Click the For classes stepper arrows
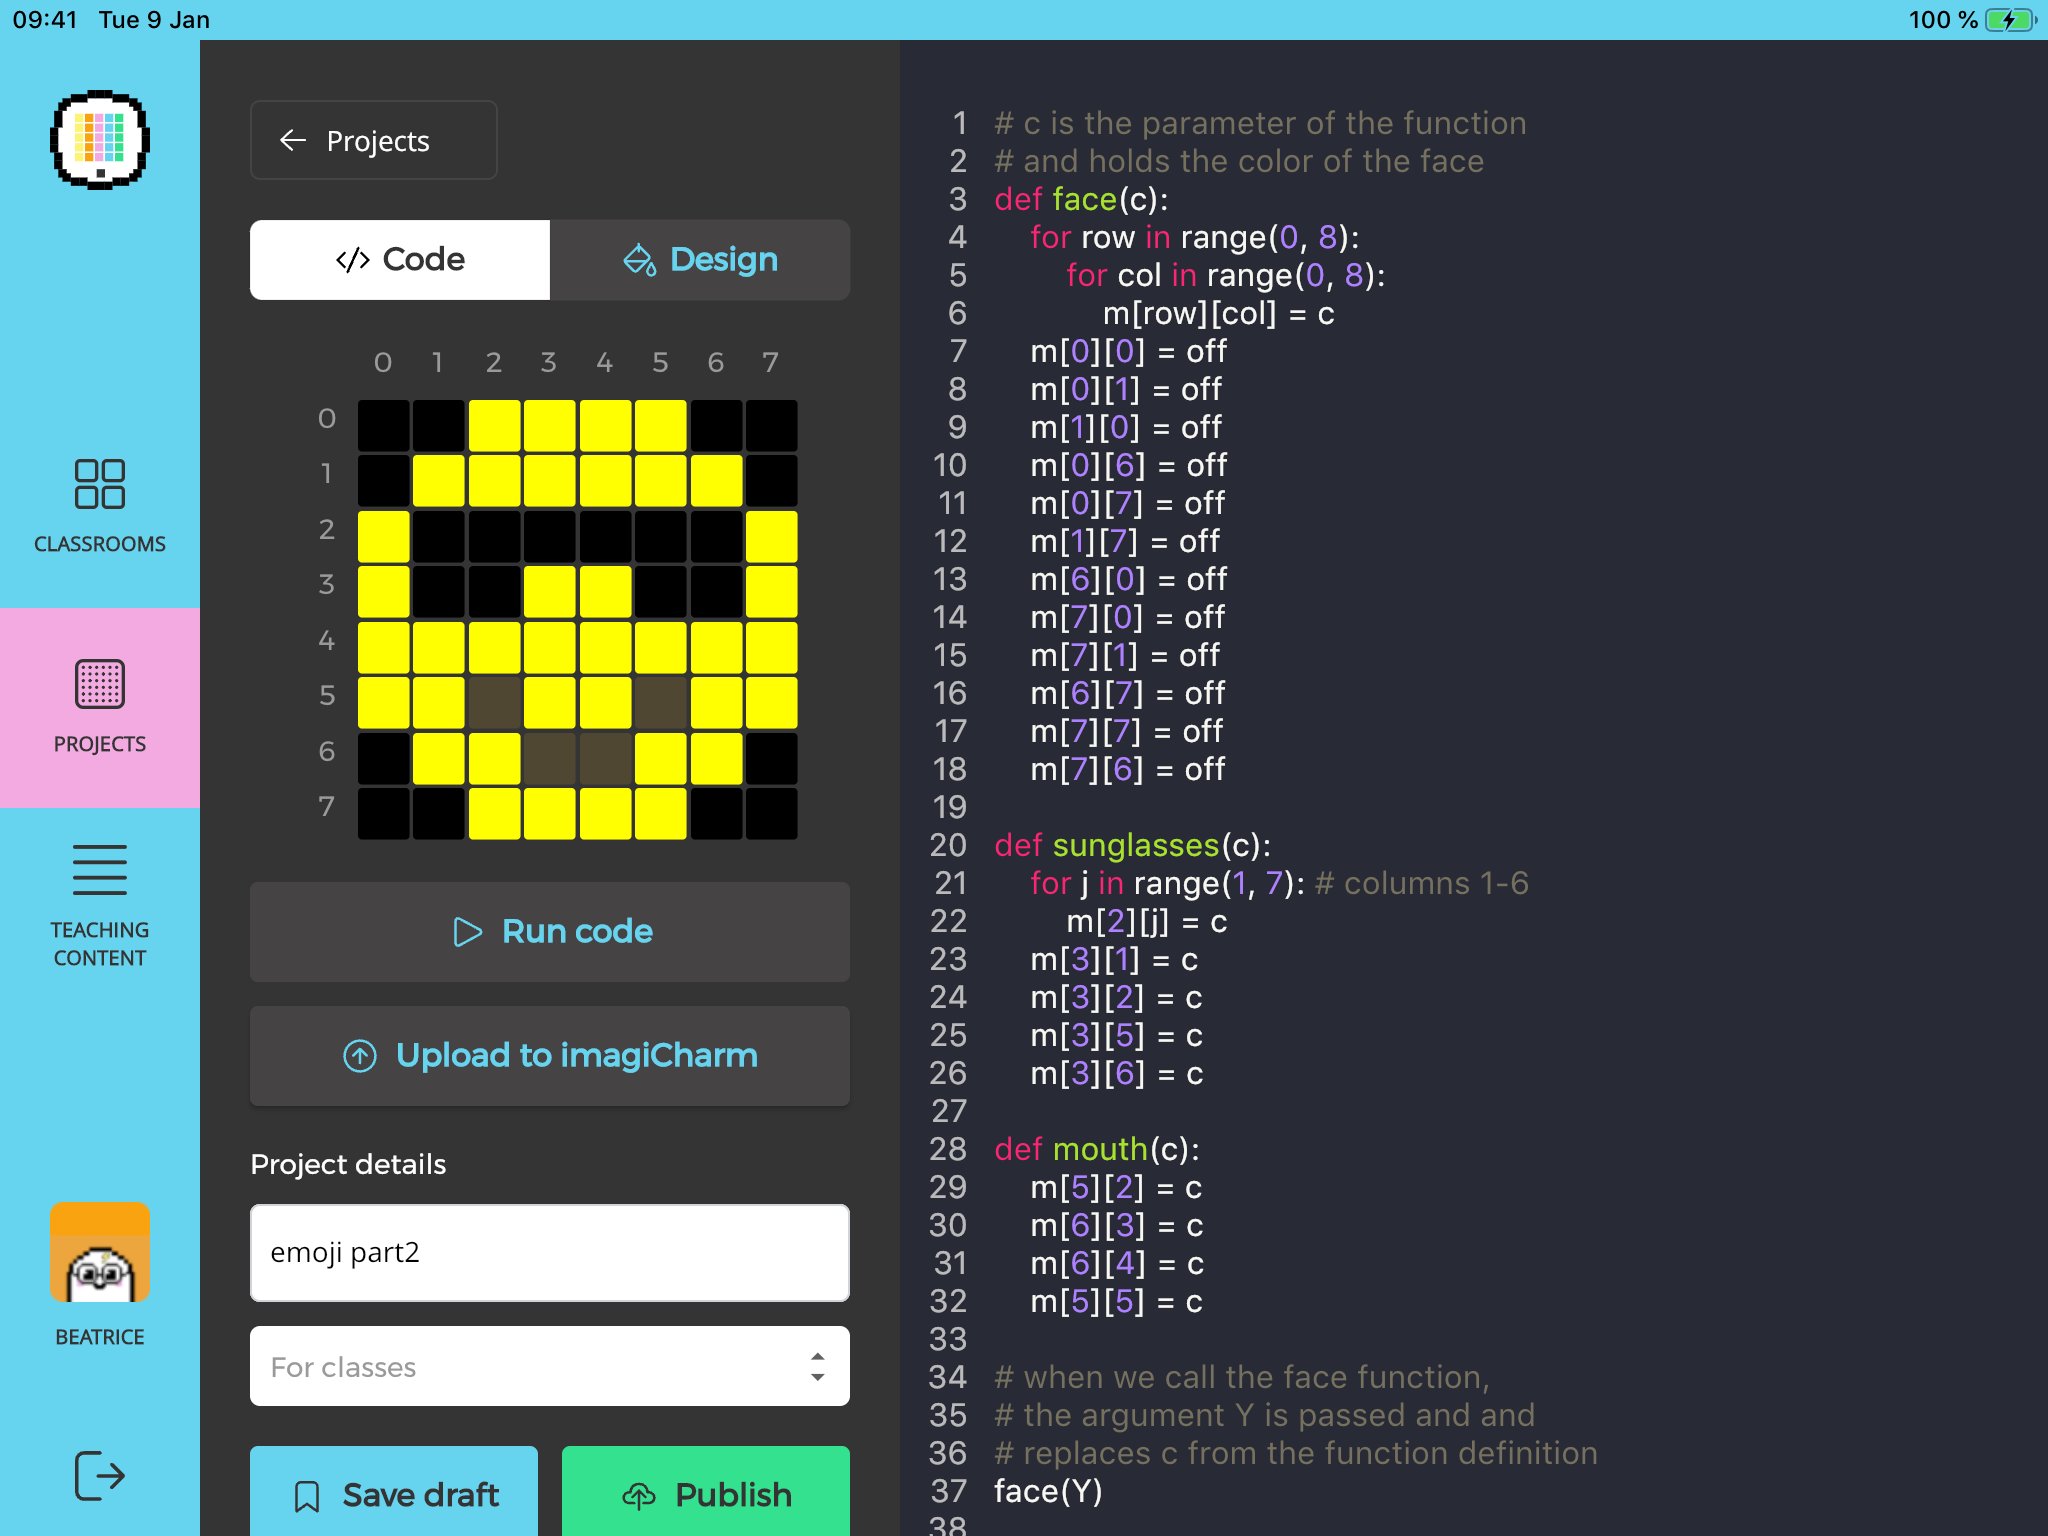 click(x=817, y=1366)
